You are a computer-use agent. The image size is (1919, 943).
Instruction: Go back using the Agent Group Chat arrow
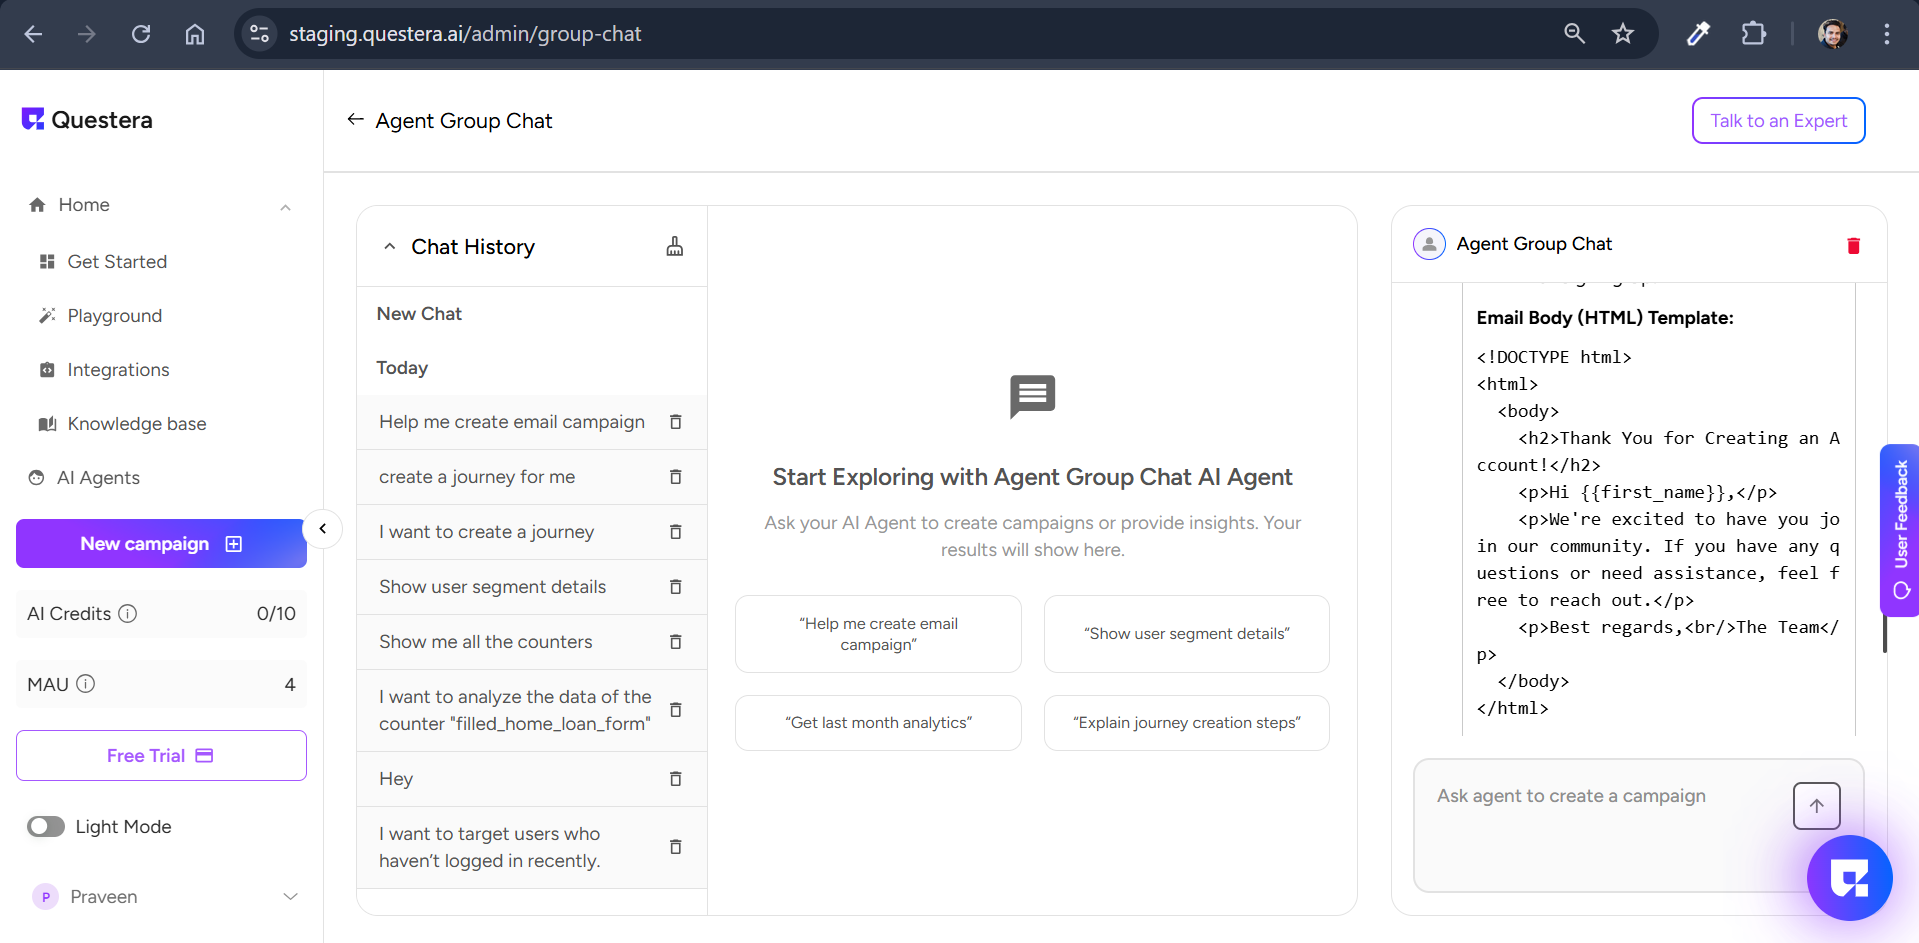(355, 120)
